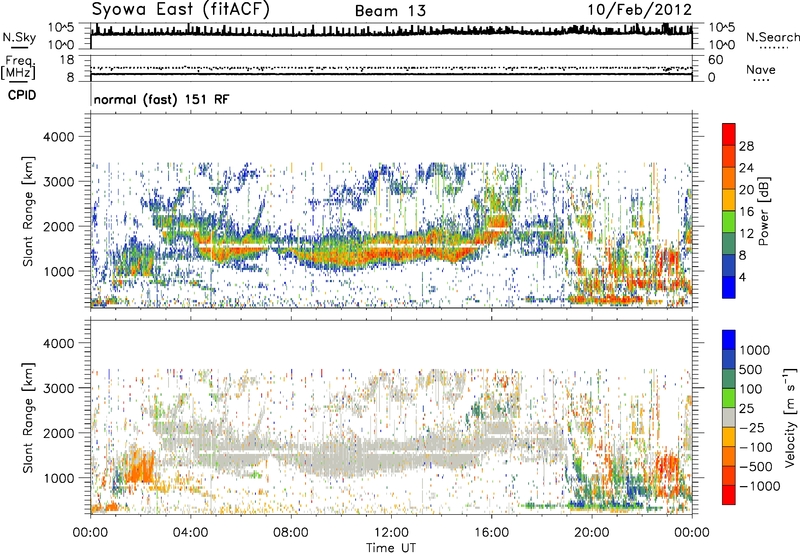Click the '-100' tick on Velocity colorbar
This screenshot has width=800, height=554.
coord(755,447)
